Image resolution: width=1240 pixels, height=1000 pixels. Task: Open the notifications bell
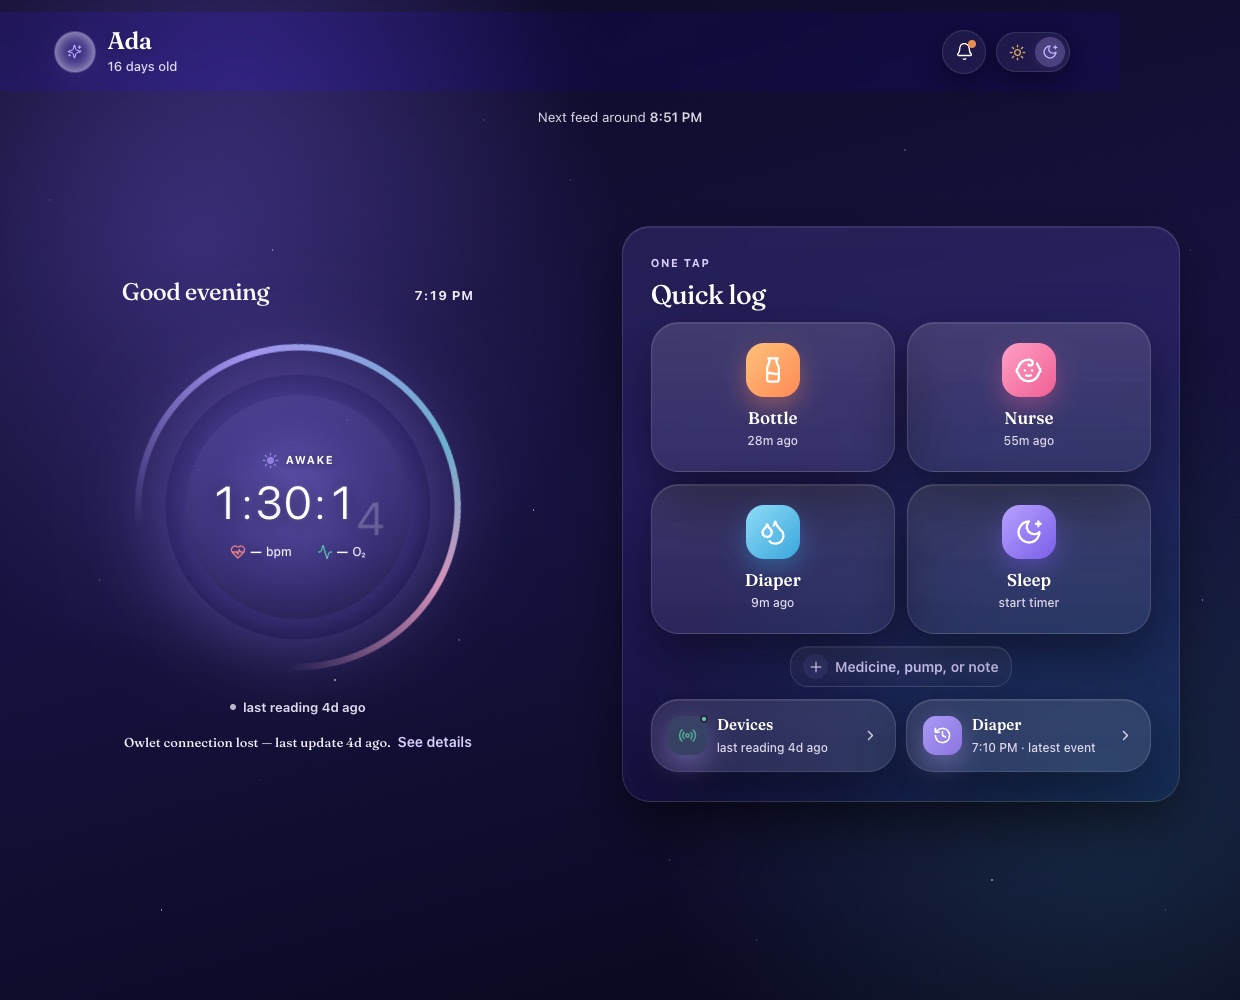964,52
